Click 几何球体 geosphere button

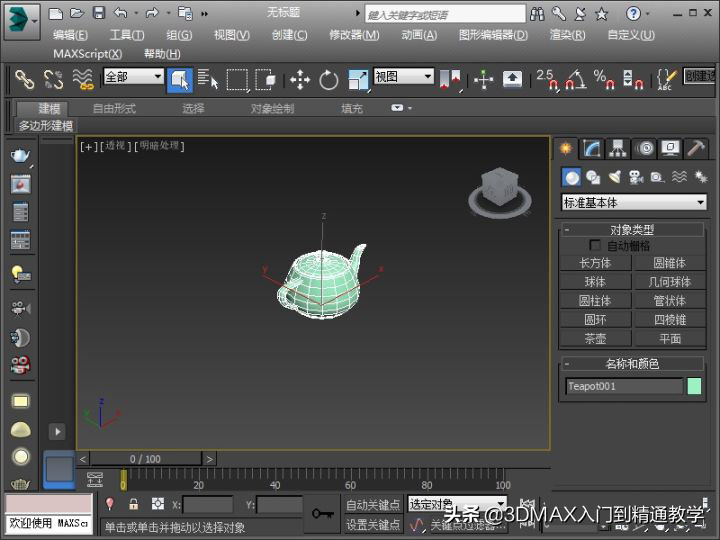[x=670, y=282]
